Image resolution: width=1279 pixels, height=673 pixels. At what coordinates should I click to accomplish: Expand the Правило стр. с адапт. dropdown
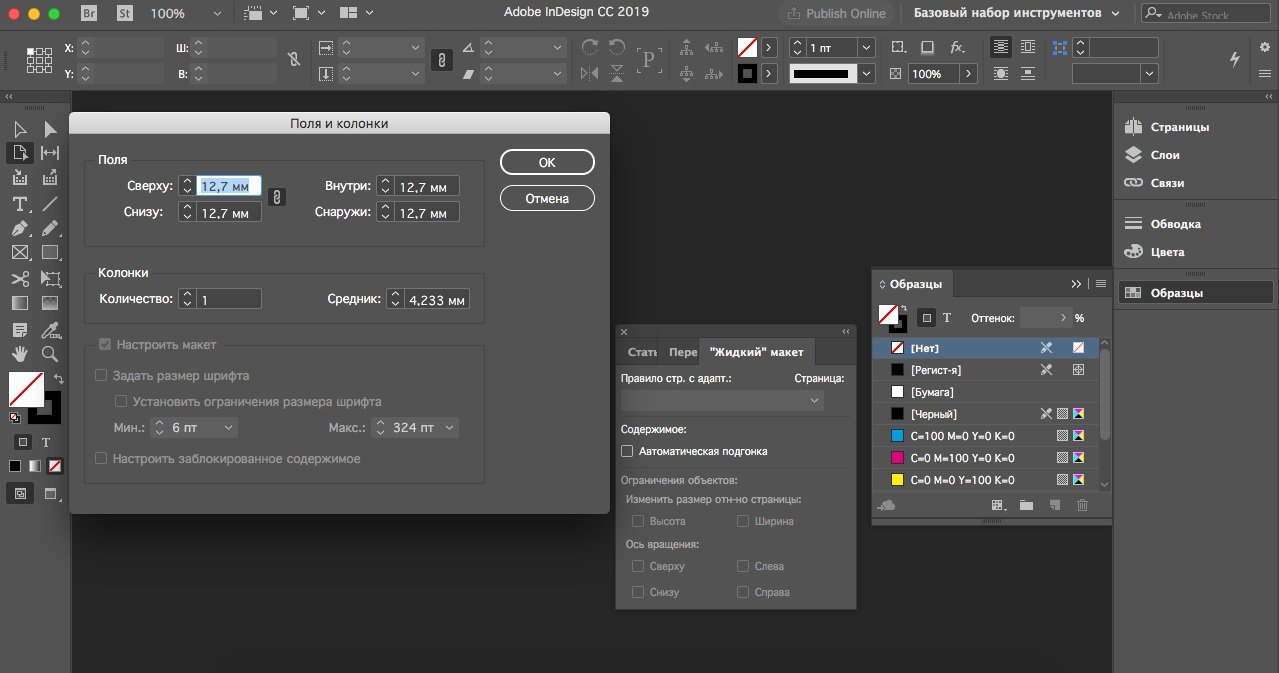pyautogui.click(x=721, y=400)
